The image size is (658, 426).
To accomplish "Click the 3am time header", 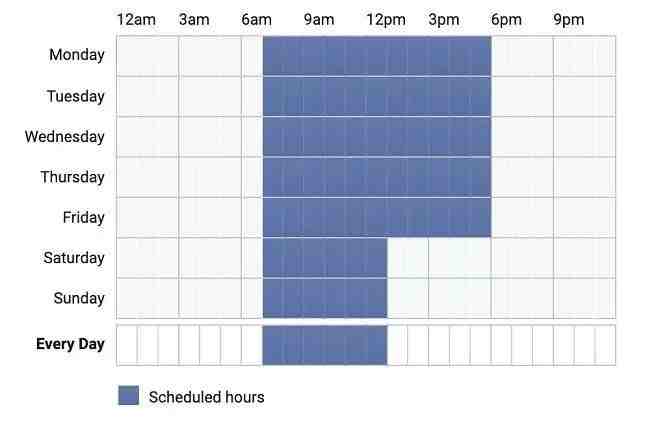I will (x=194, y=20).
